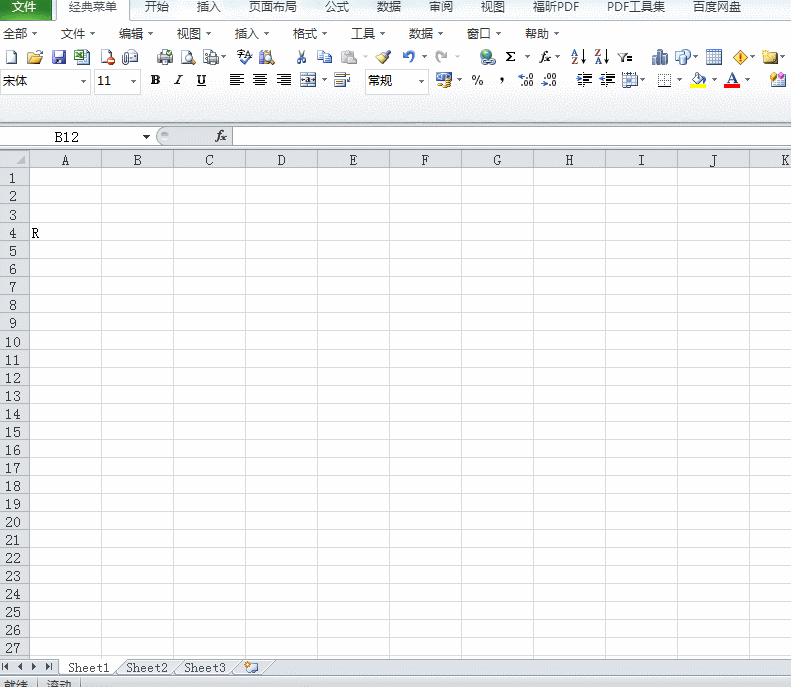Switch to the 公式 ribbon tab
The width and height of the screenshot is (791, 687).
point(337,7)
